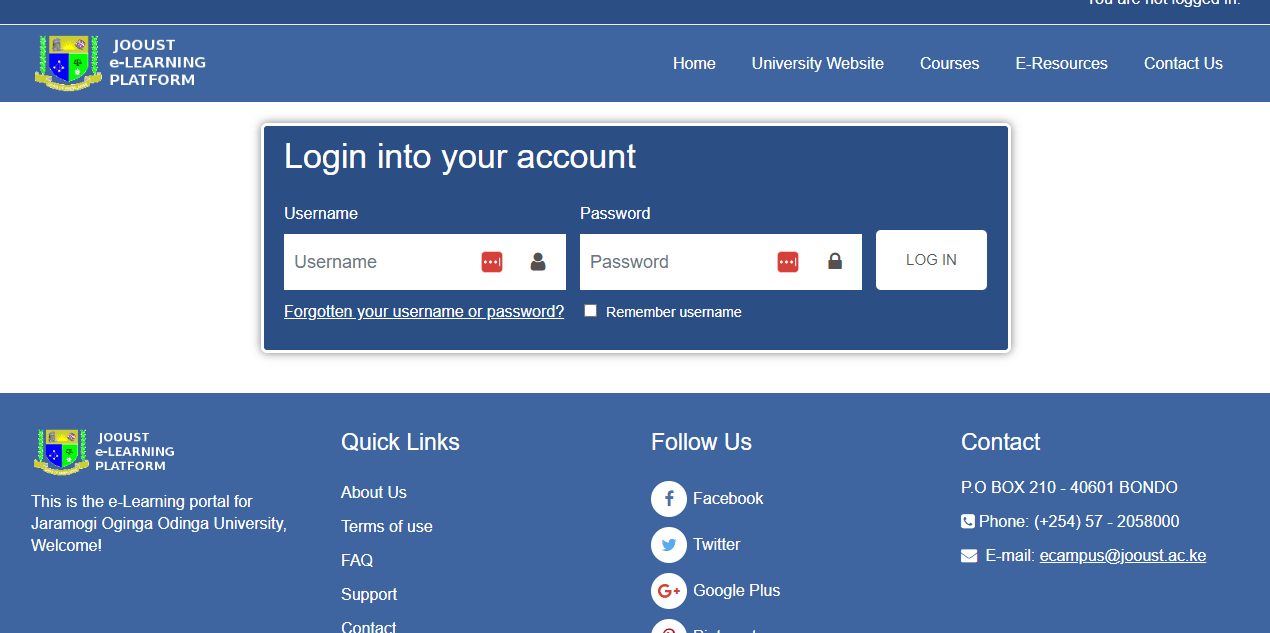Image resolution: width=1270 pixels, height=633 pixels.
Task: Open the Home menu item
Action: pyautogui.click(x=694, y=63)
